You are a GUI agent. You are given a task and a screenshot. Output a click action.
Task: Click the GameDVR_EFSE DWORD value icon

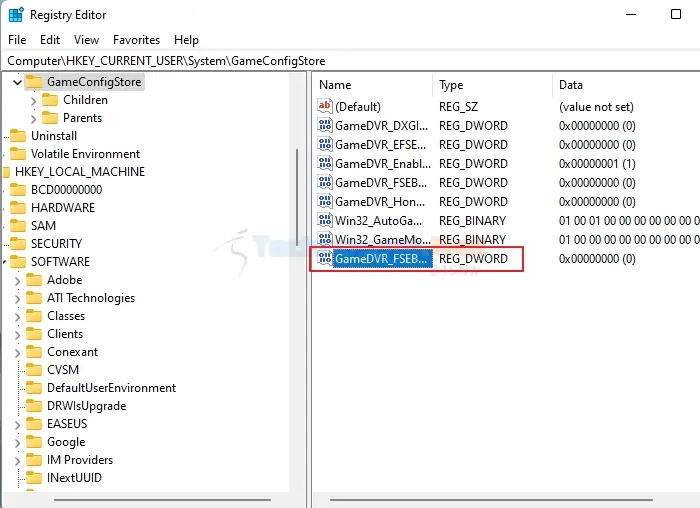point(325,144)
